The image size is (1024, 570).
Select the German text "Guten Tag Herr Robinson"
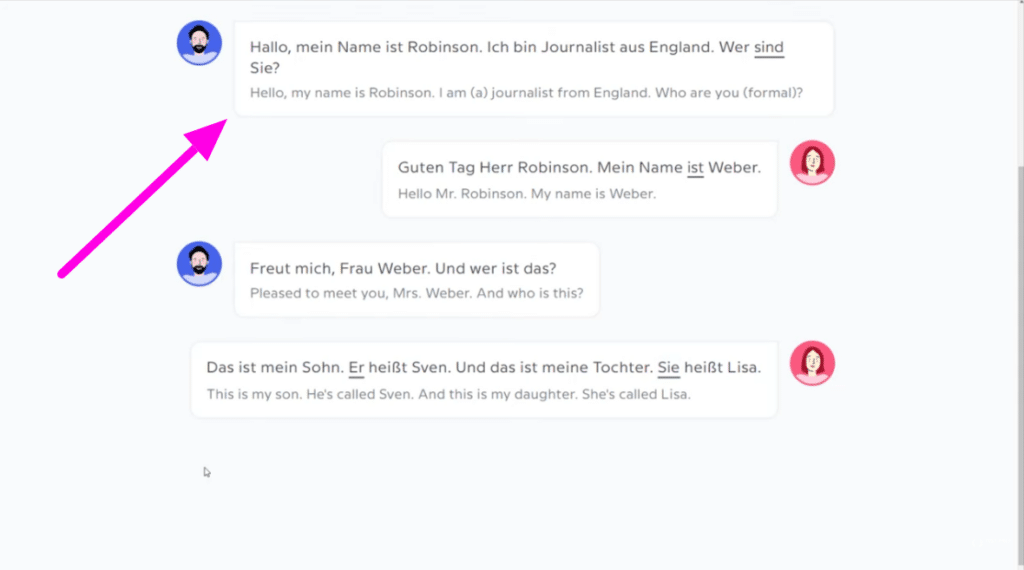pyautogui.click(x=489, y=167)
